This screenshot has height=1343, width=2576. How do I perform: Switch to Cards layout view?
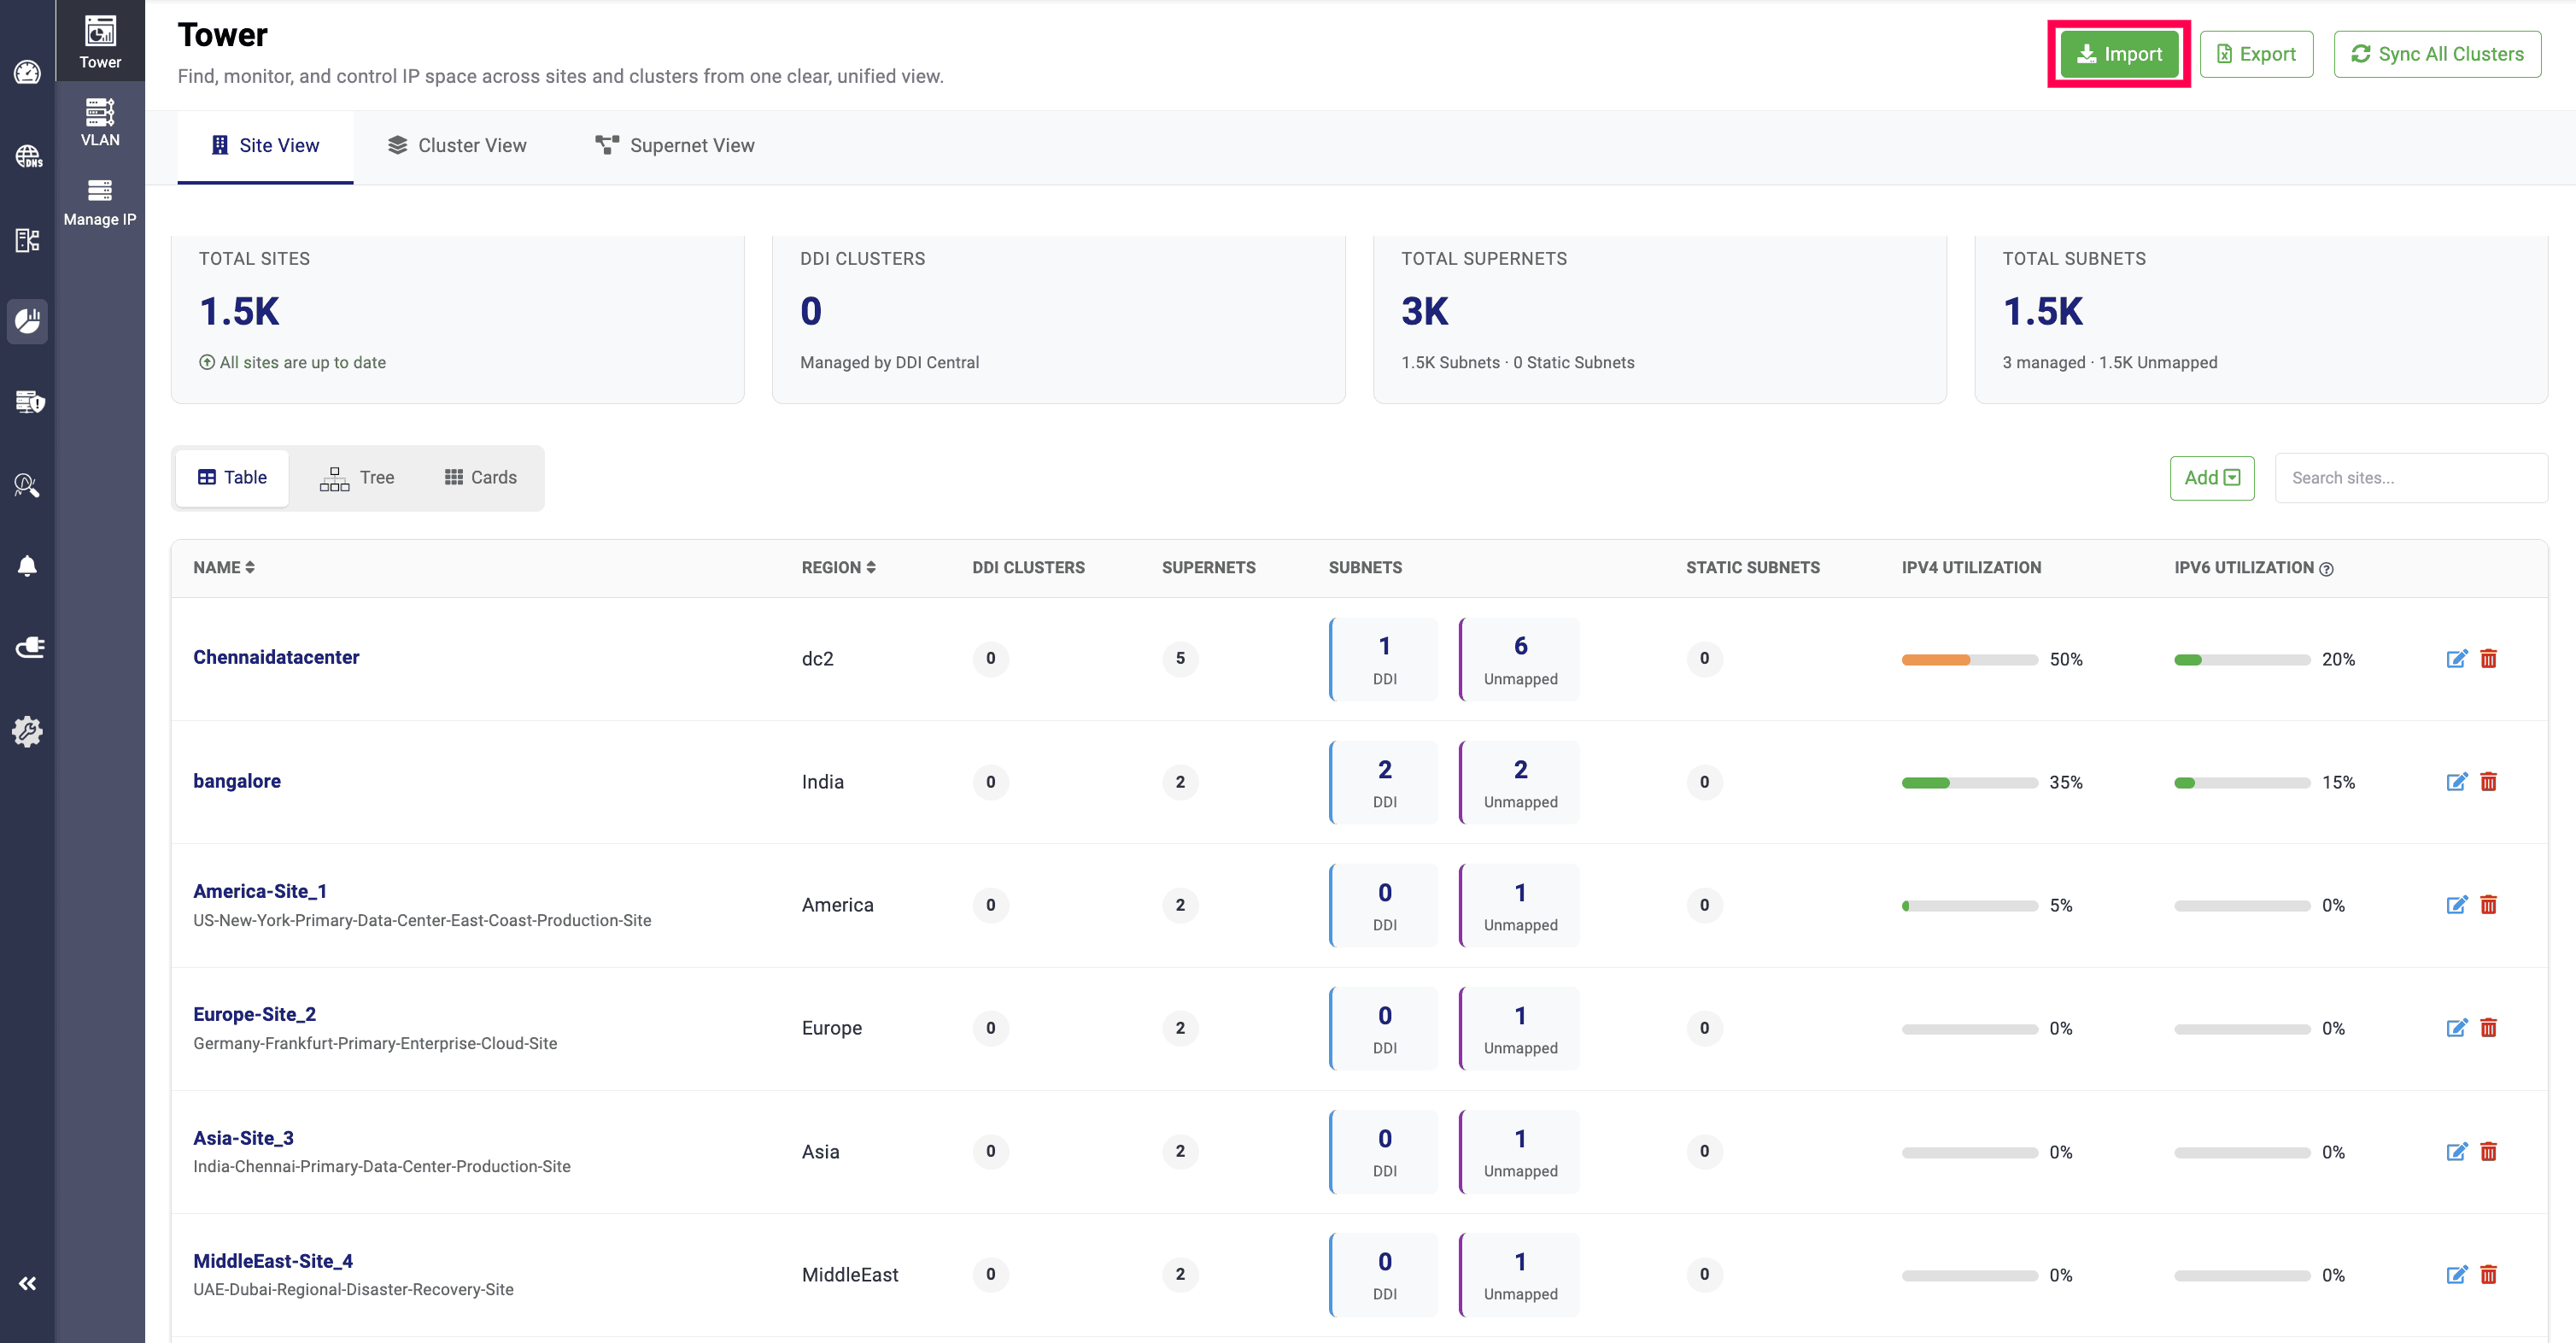tap(480, 478)
